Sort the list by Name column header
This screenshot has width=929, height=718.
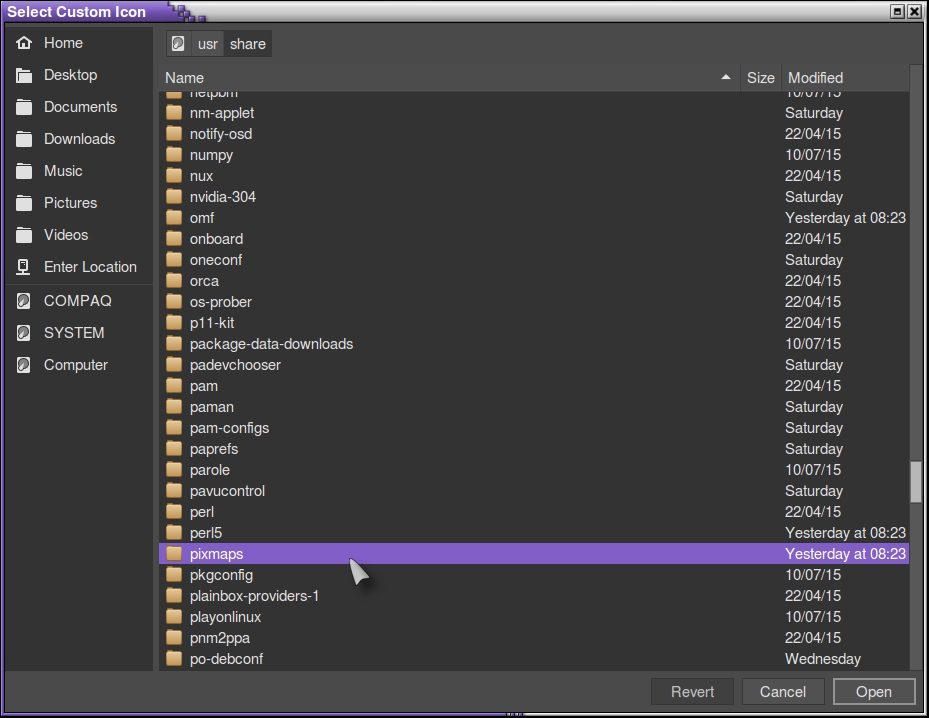tap(184, 78)
